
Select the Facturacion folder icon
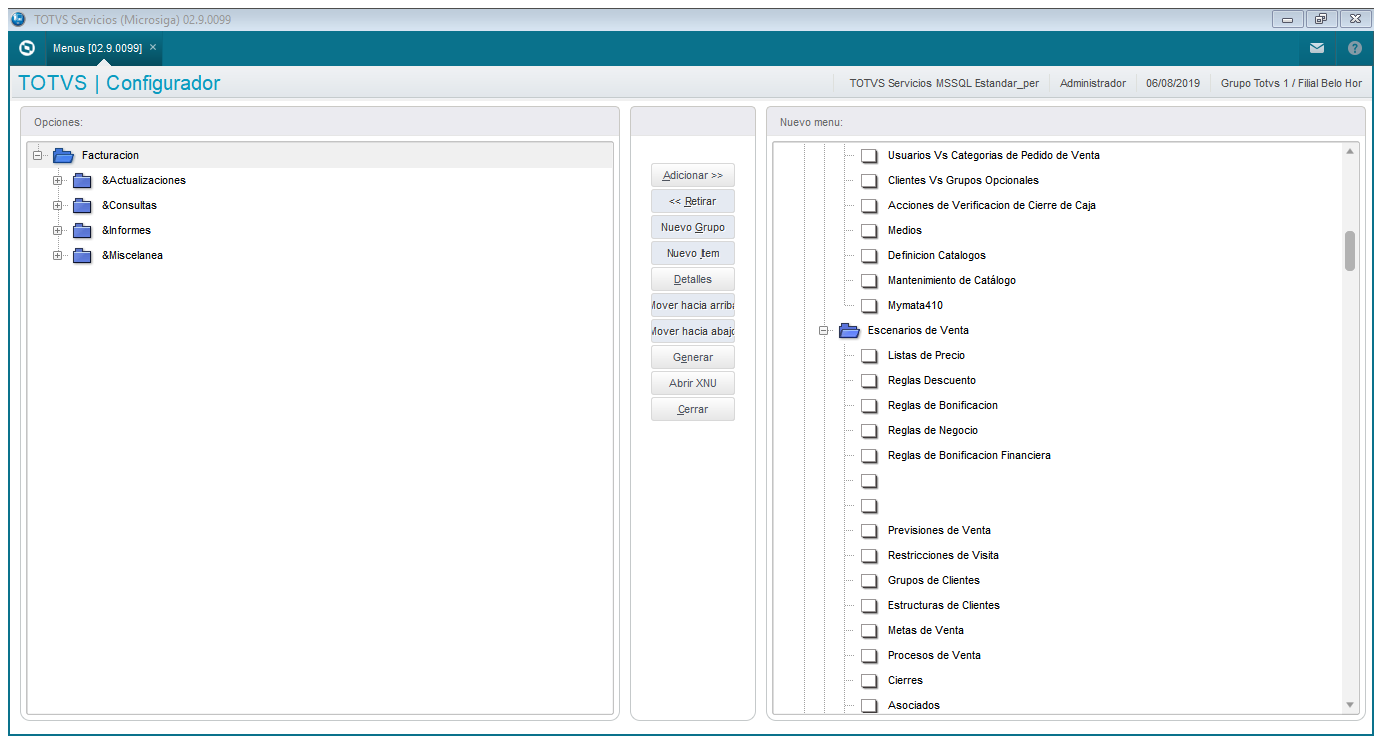click(64, 155)
